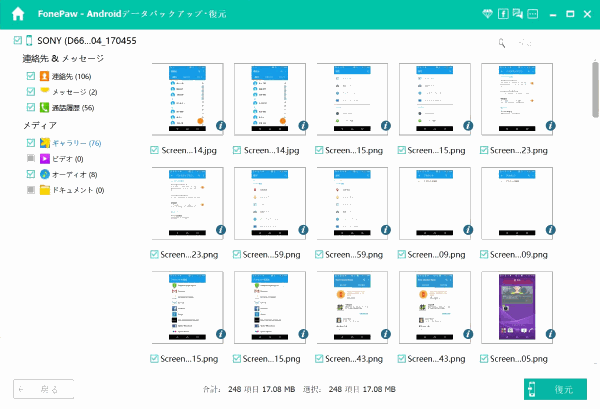Uncheck ギャラリー (76) checkbox

(31, 143)
